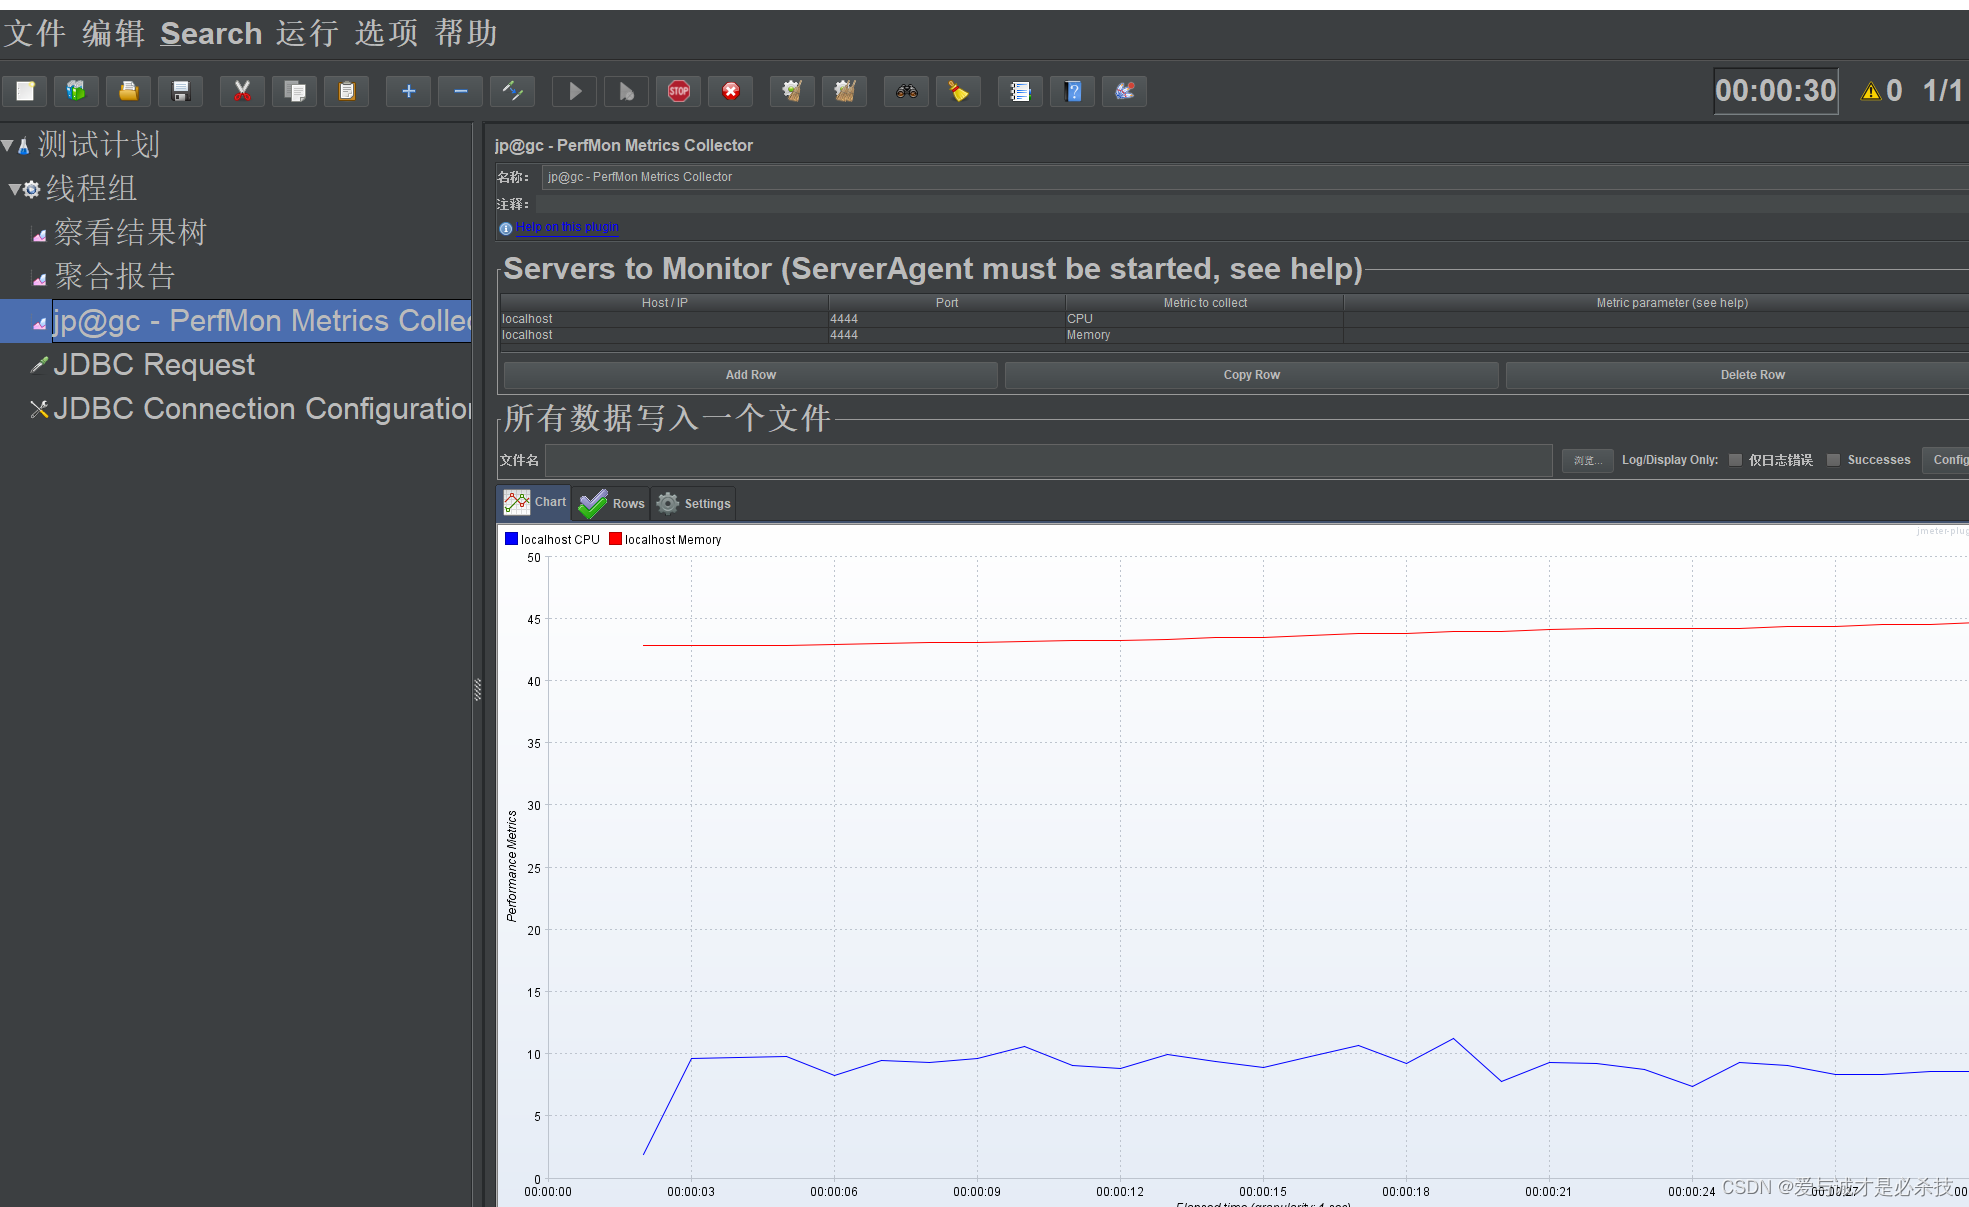Image resolution: width=1969 pixels, height=1207 pixels.
Task: Click the Clear All broom icon
Action: point(845,92)
